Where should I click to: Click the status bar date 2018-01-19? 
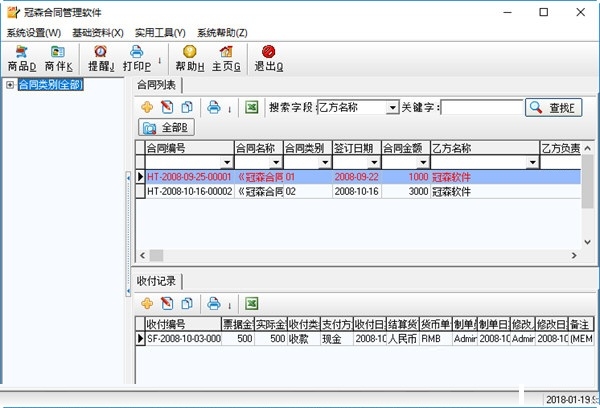(571, 400)
